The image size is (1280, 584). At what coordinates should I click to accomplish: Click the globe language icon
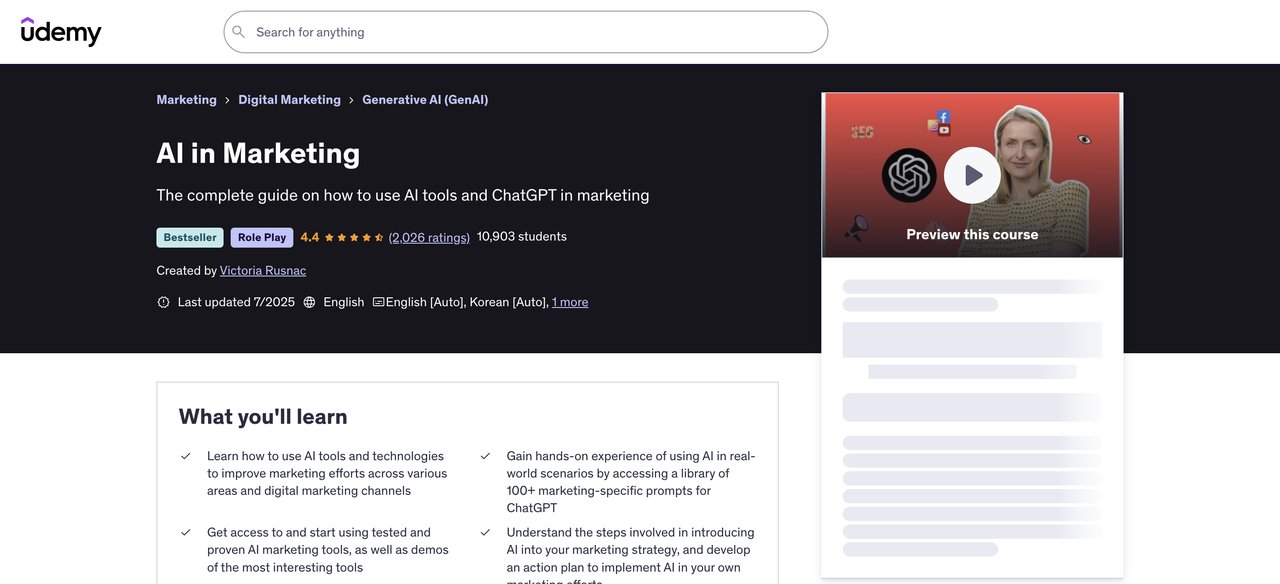[x=309, y=302]
